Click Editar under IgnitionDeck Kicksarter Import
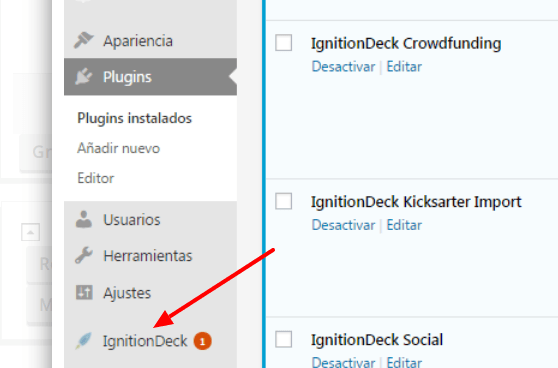The image size is (558, 368). tap(404, 225)
